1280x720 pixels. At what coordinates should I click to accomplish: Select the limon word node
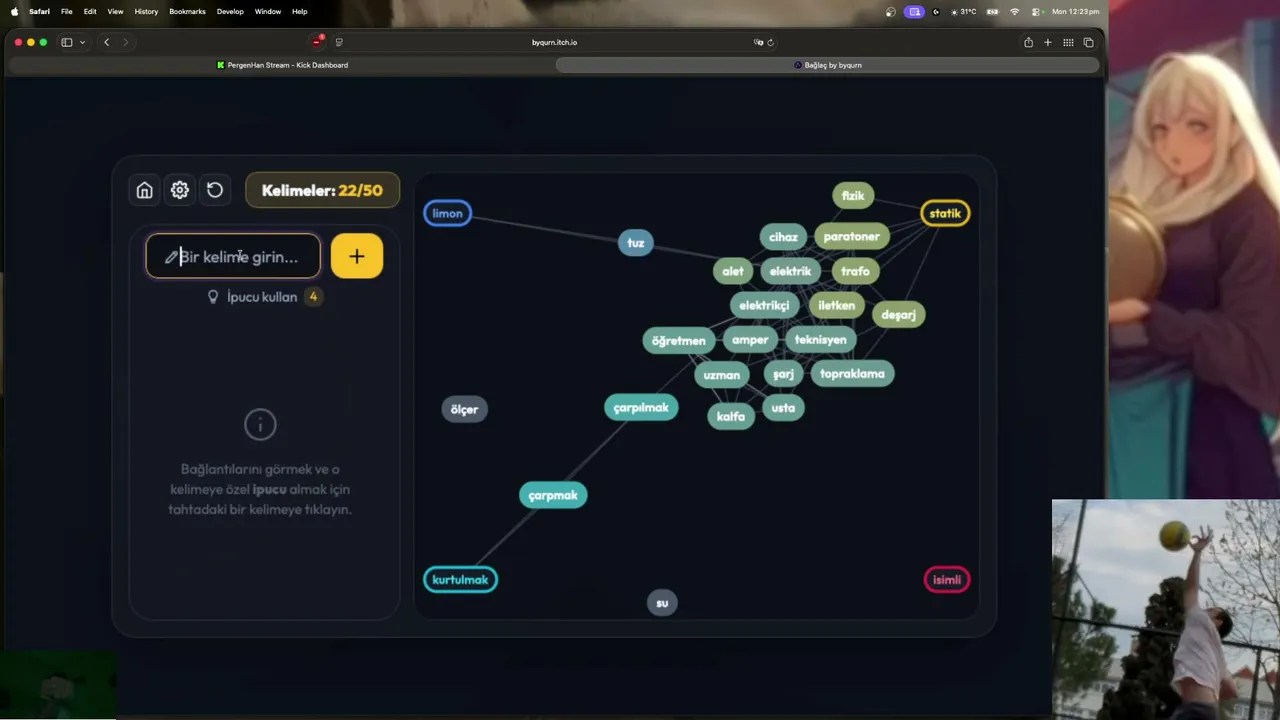[447, 213]
